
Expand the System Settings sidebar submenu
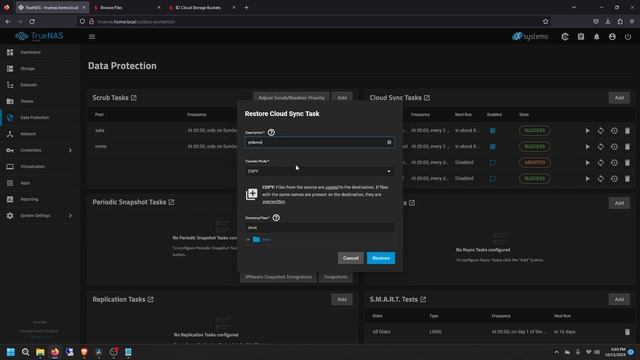[x=70, y=216]
